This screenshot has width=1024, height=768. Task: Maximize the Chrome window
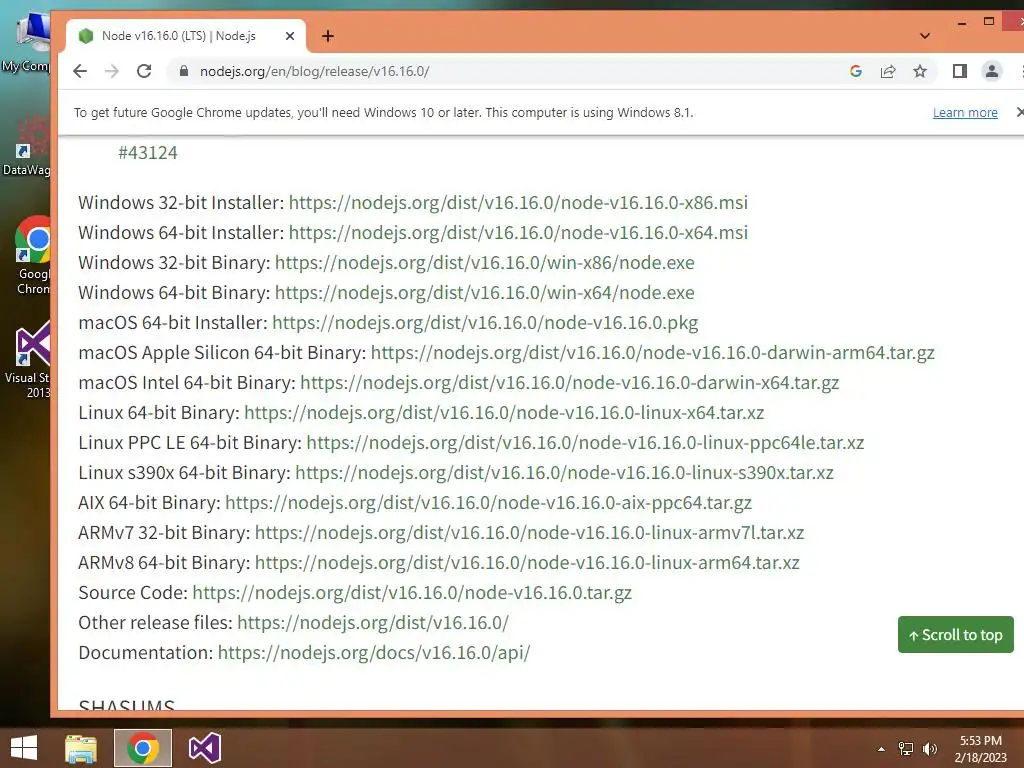pyautogui.click(x=989, y=22)
